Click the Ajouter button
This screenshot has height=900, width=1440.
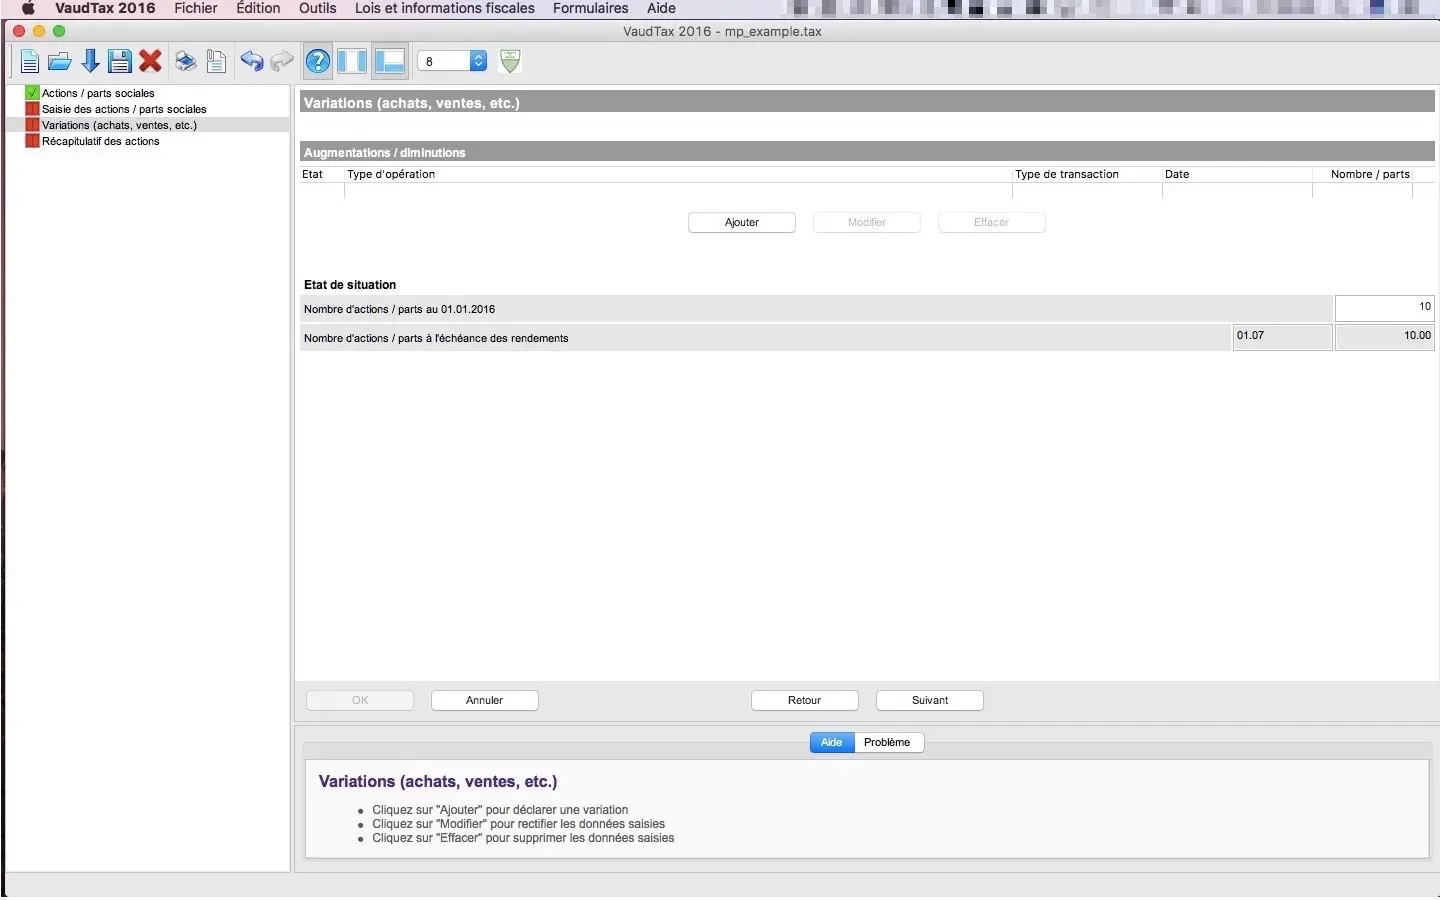(x=742, y=222)
